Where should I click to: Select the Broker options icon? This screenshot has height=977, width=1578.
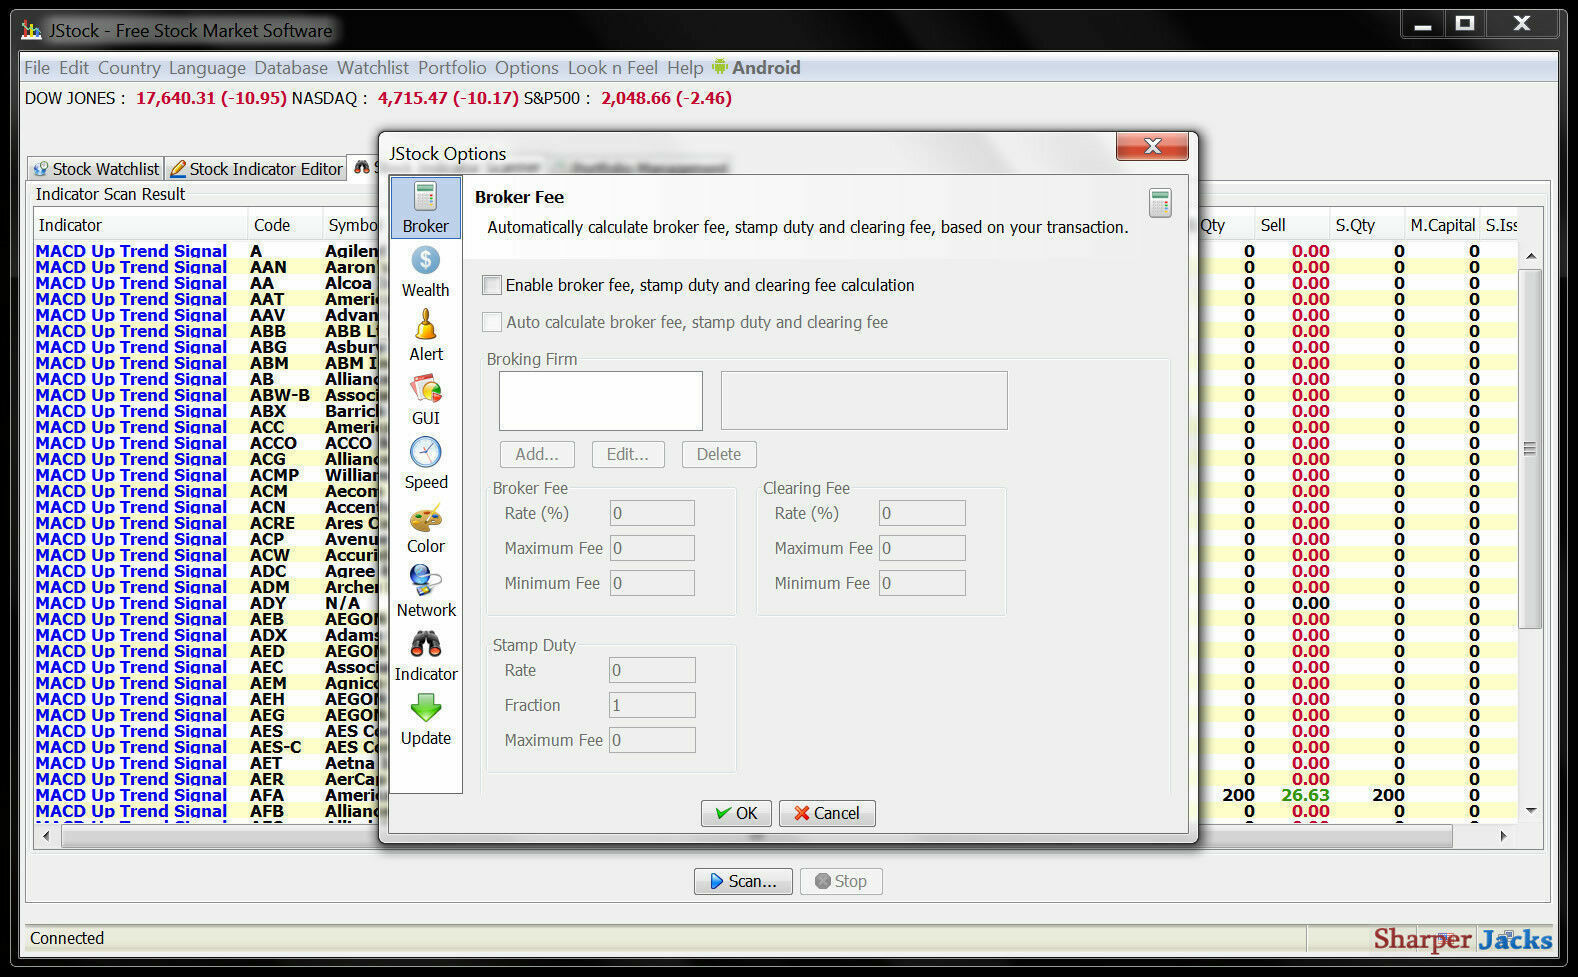(426, 208)
